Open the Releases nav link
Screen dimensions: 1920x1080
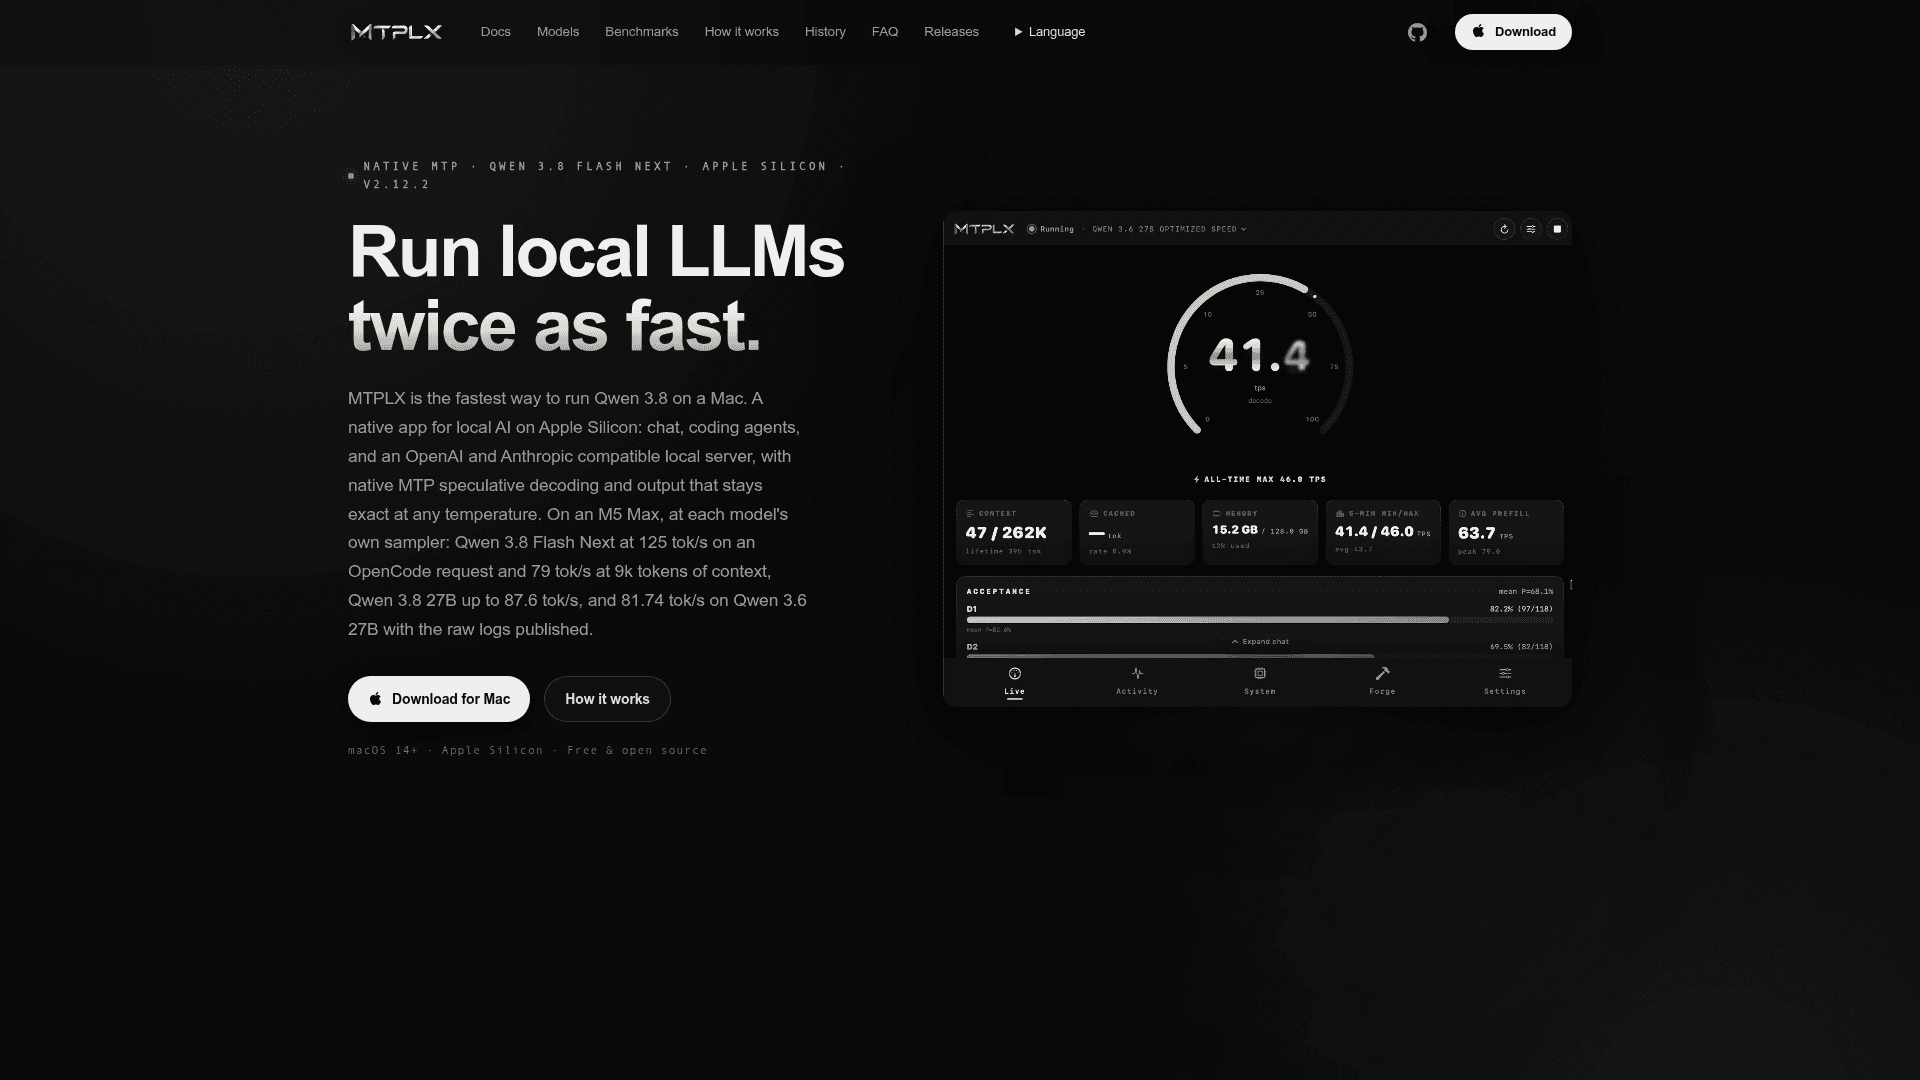pyautogui.click(x=951, y=32)
